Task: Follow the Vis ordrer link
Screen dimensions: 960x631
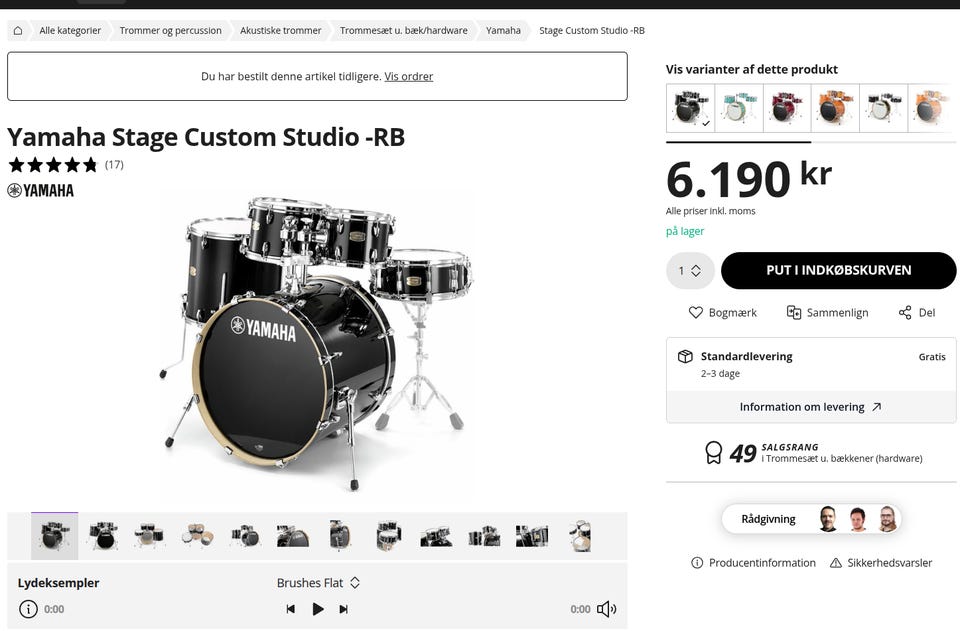Action: point(409,76)
